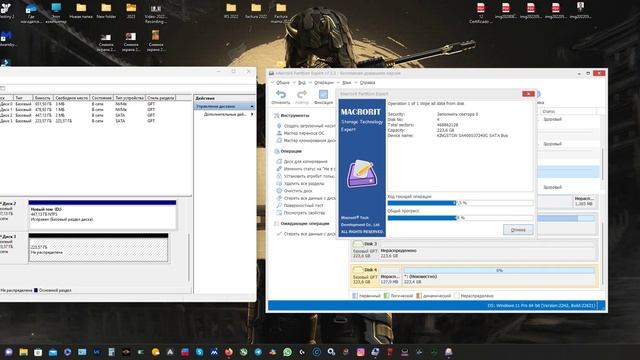Open the 'Язык' menu in Macrorit

347,82
